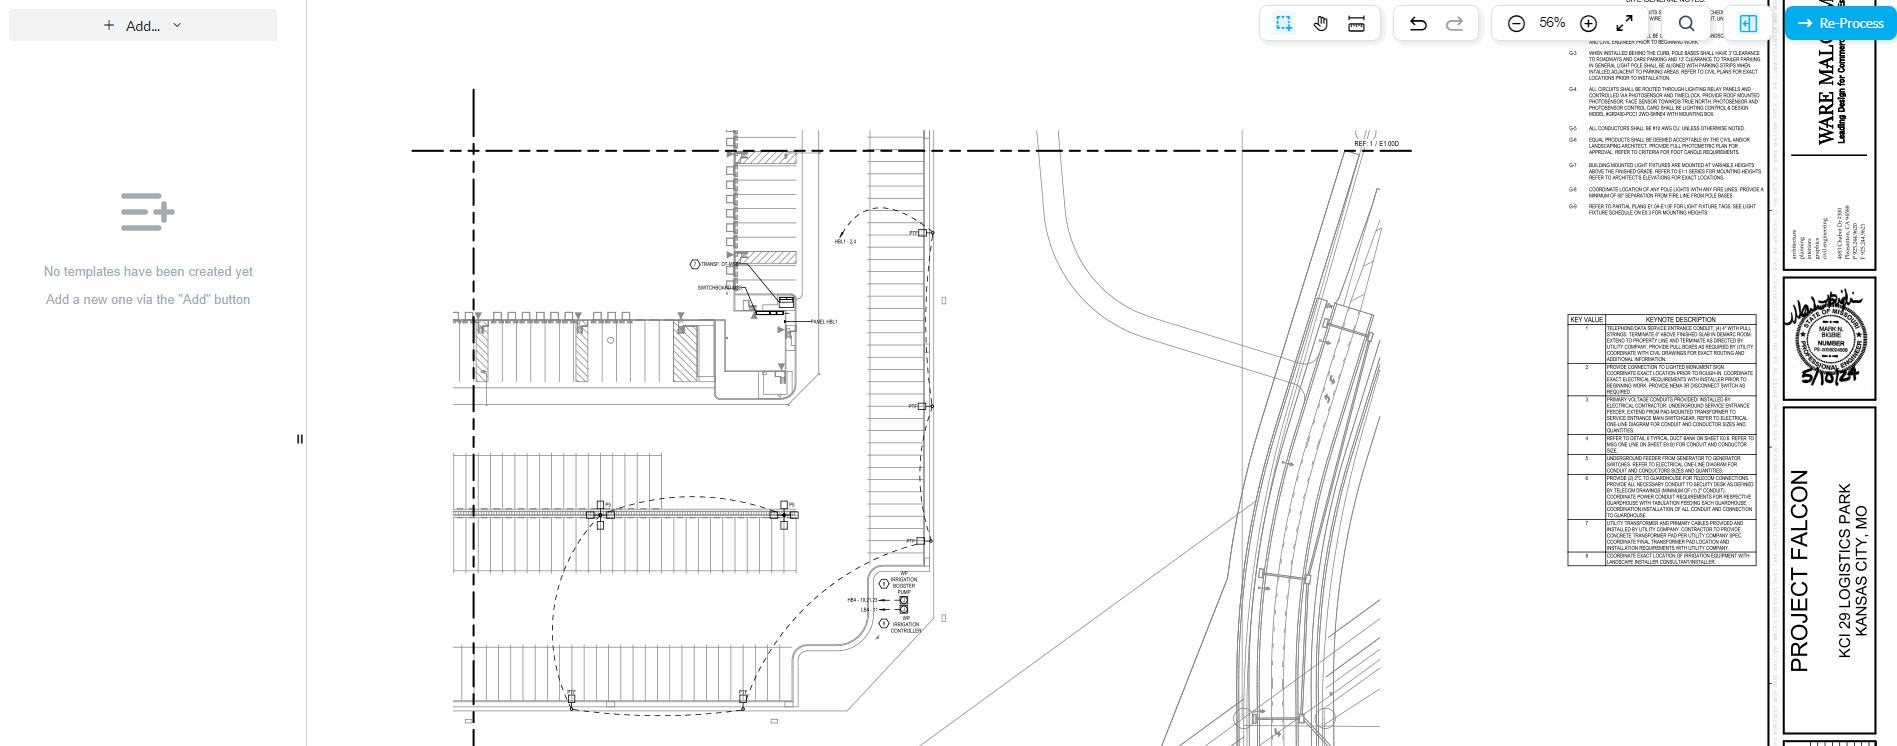
Task: Expand drawing to fullscreen view
Action: [1625, 23]
